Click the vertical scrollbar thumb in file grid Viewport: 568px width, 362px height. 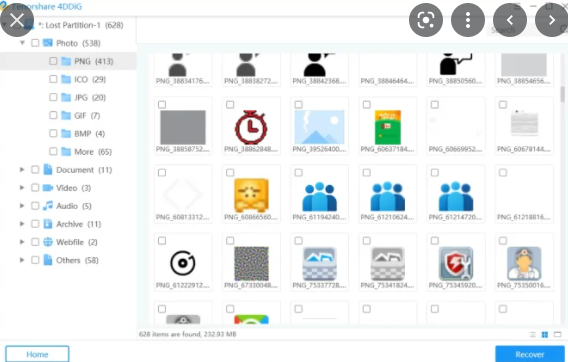562,94
